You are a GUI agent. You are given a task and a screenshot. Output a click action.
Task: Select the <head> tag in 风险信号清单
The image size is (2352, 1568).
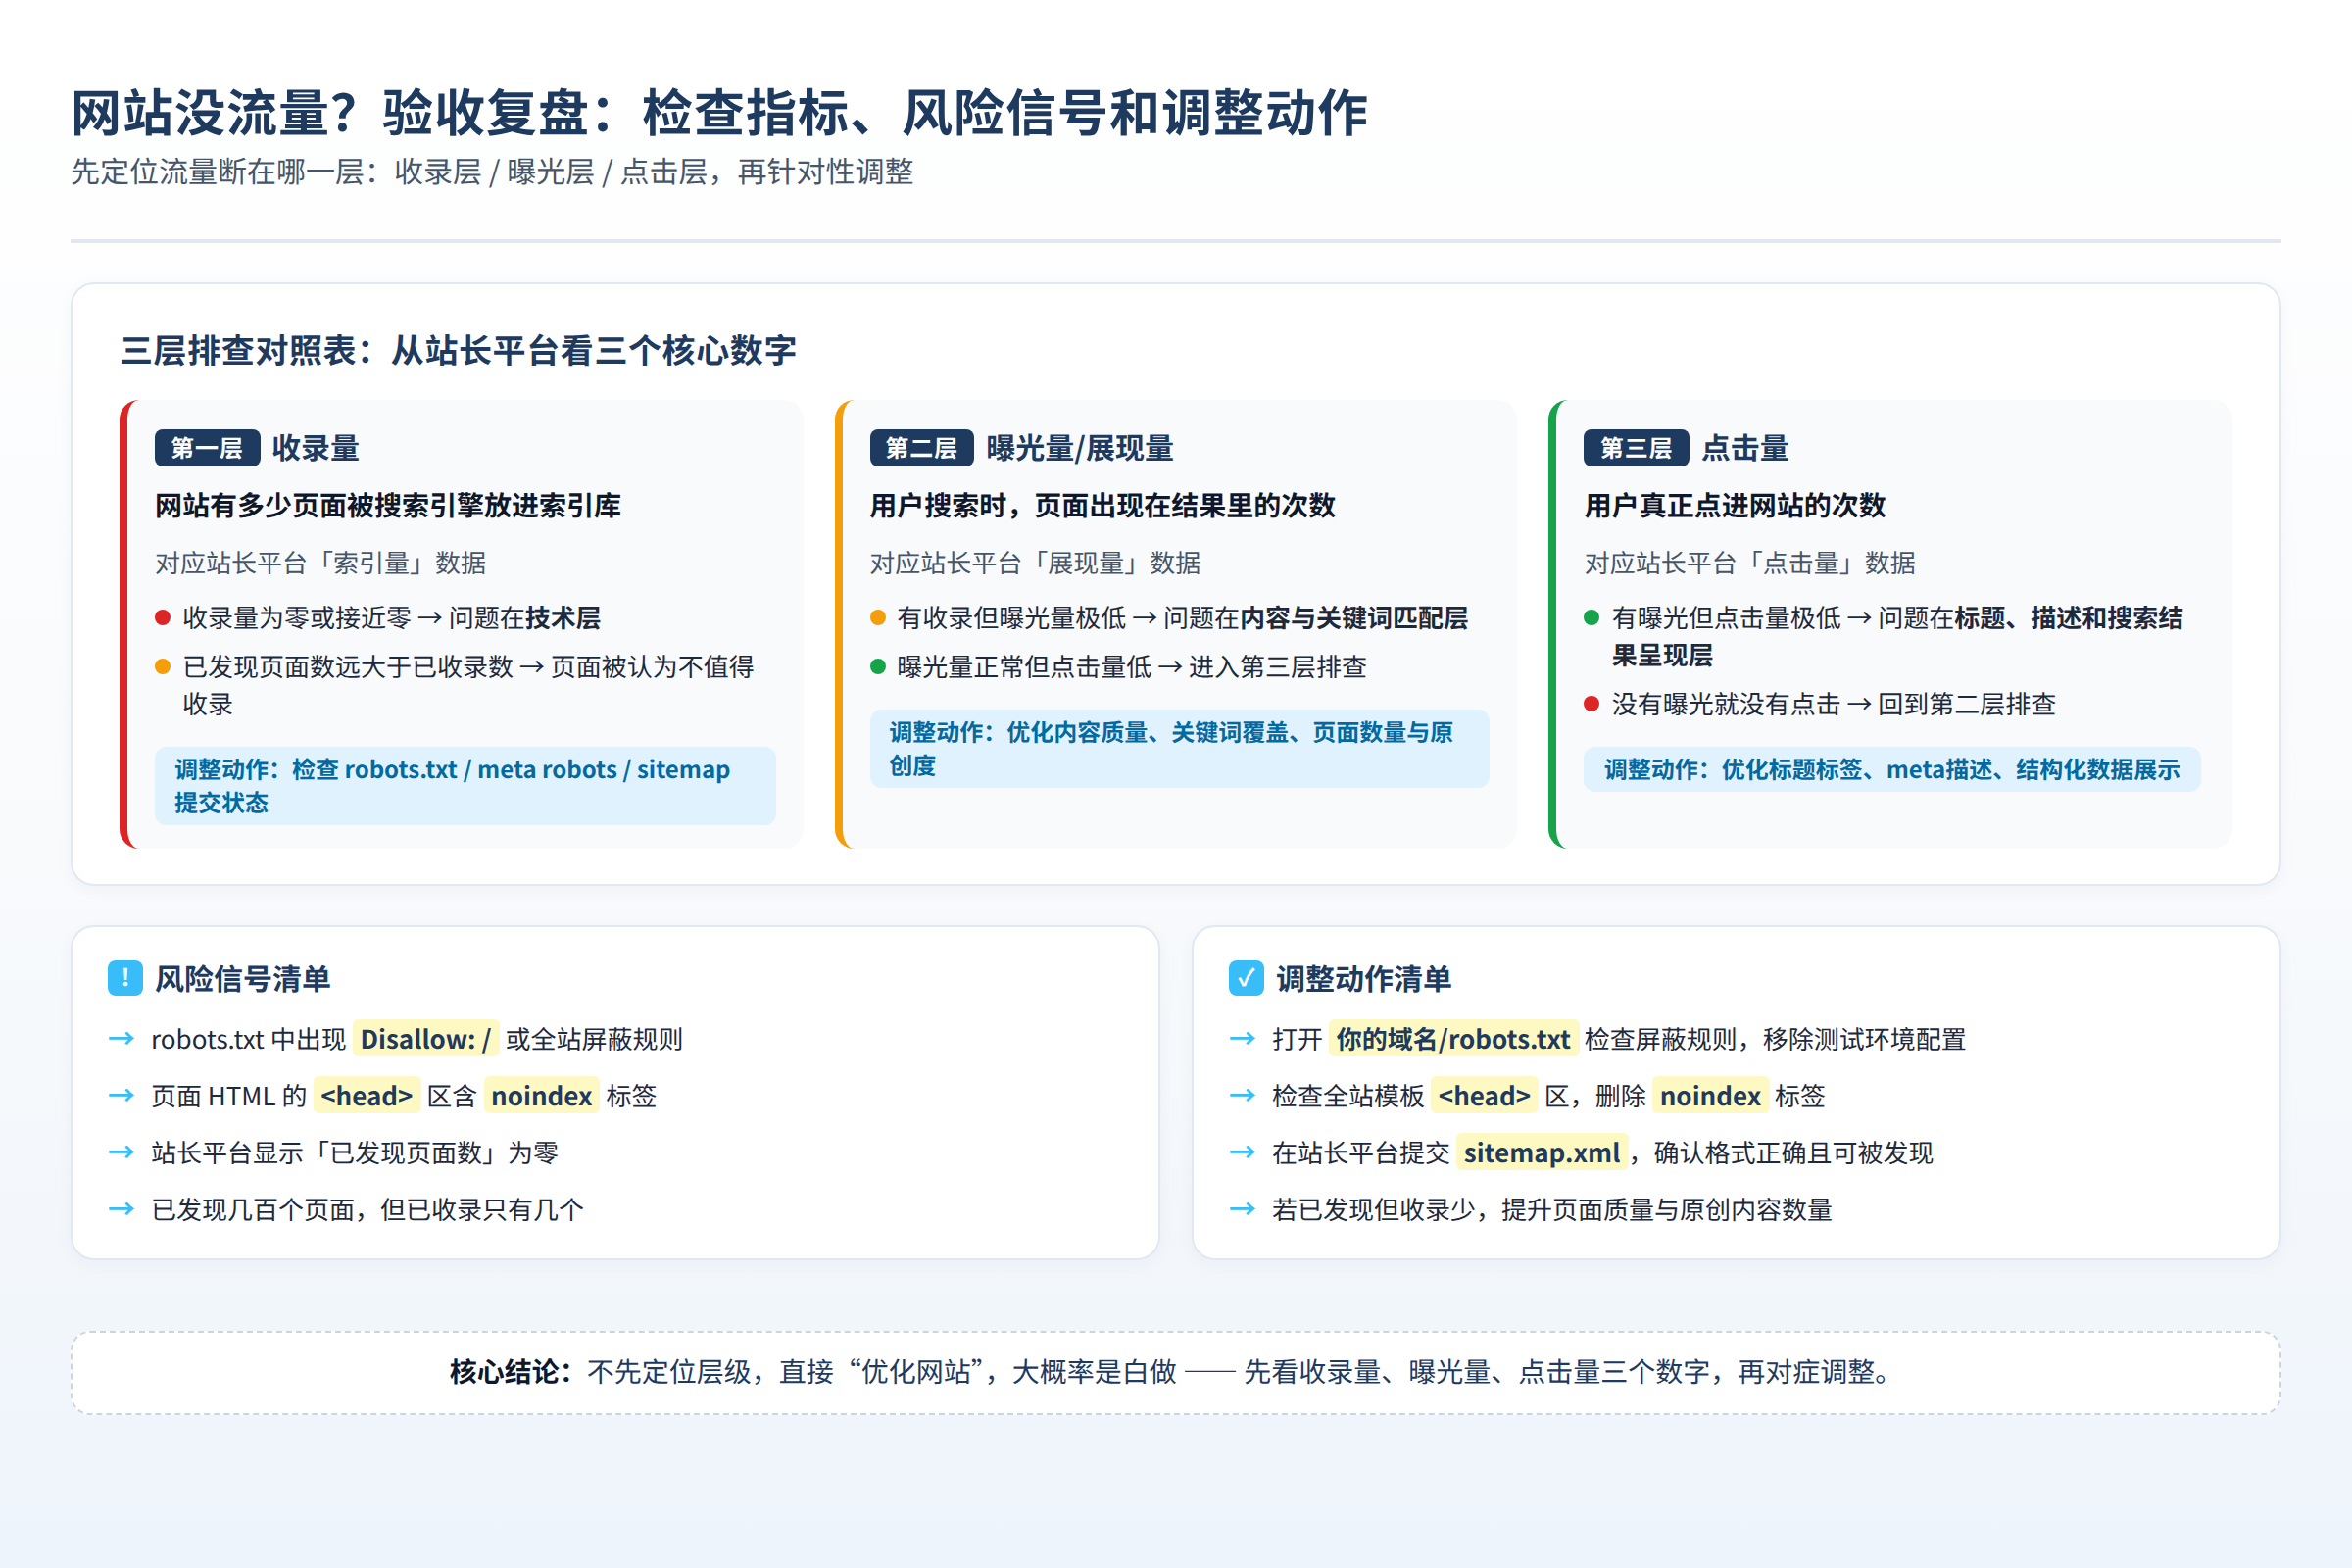(x=367, y=1096)
